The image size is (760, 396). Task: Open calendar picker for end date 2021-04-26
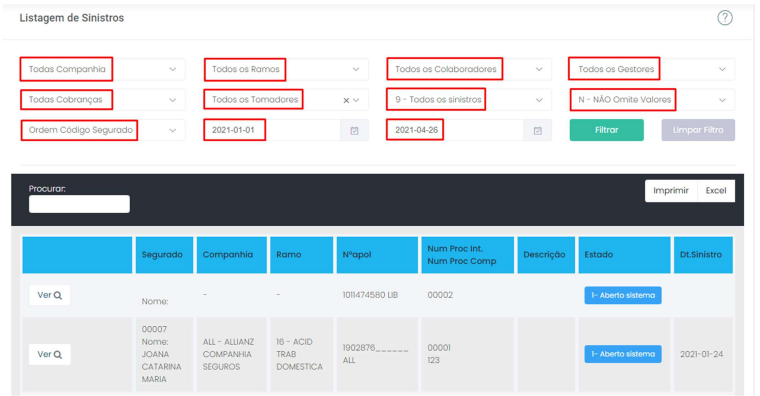(x=538, y=130)
